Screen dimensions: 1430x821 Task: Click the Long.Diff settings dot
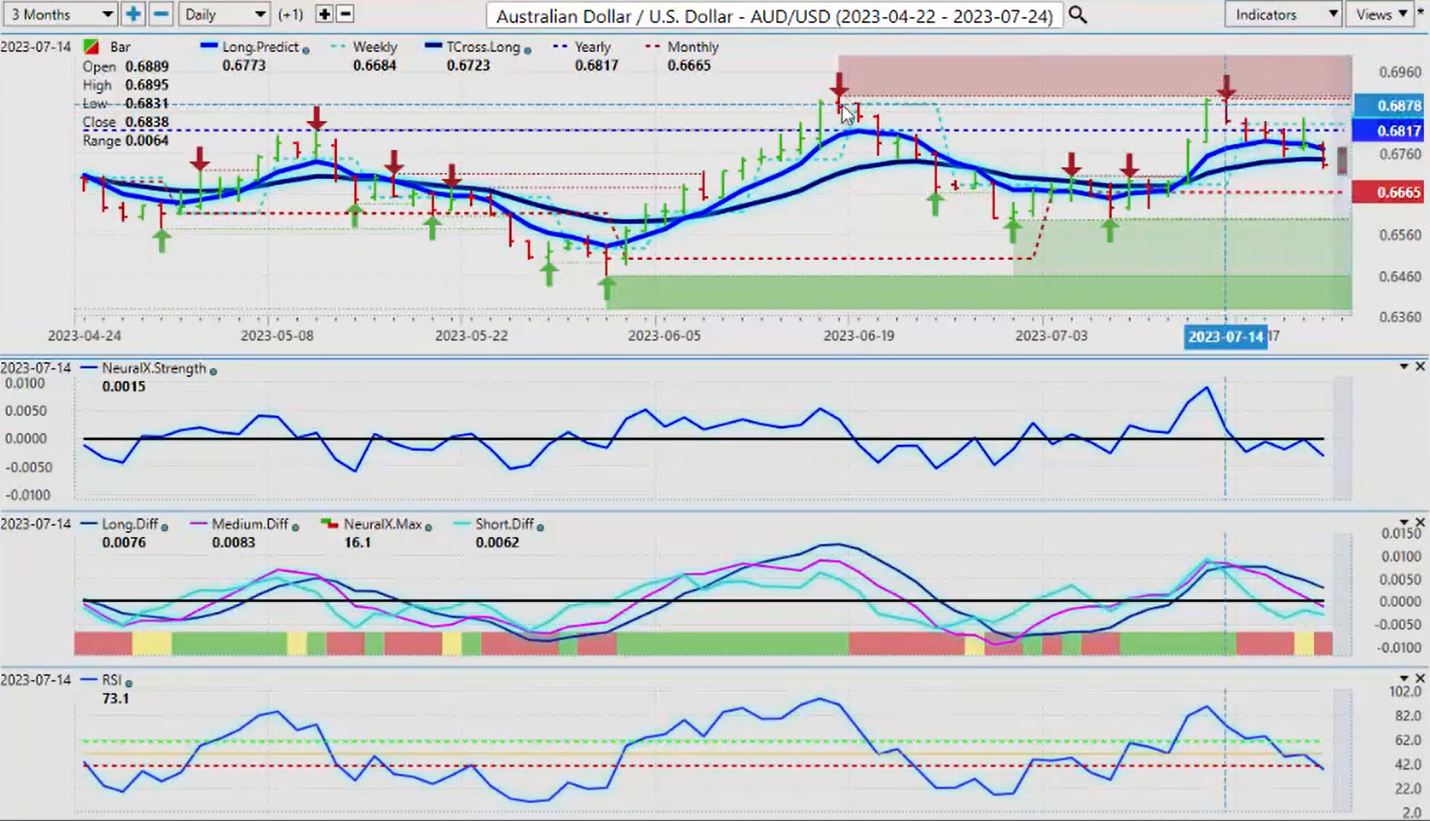click(x=164, y=526)
